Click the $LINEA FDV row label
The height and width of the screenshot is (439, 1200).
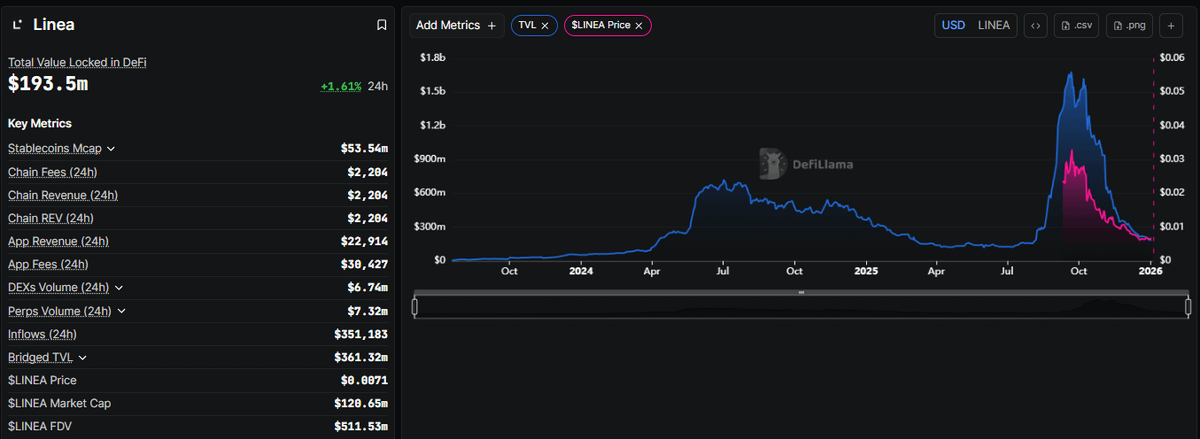pos(41,426)
